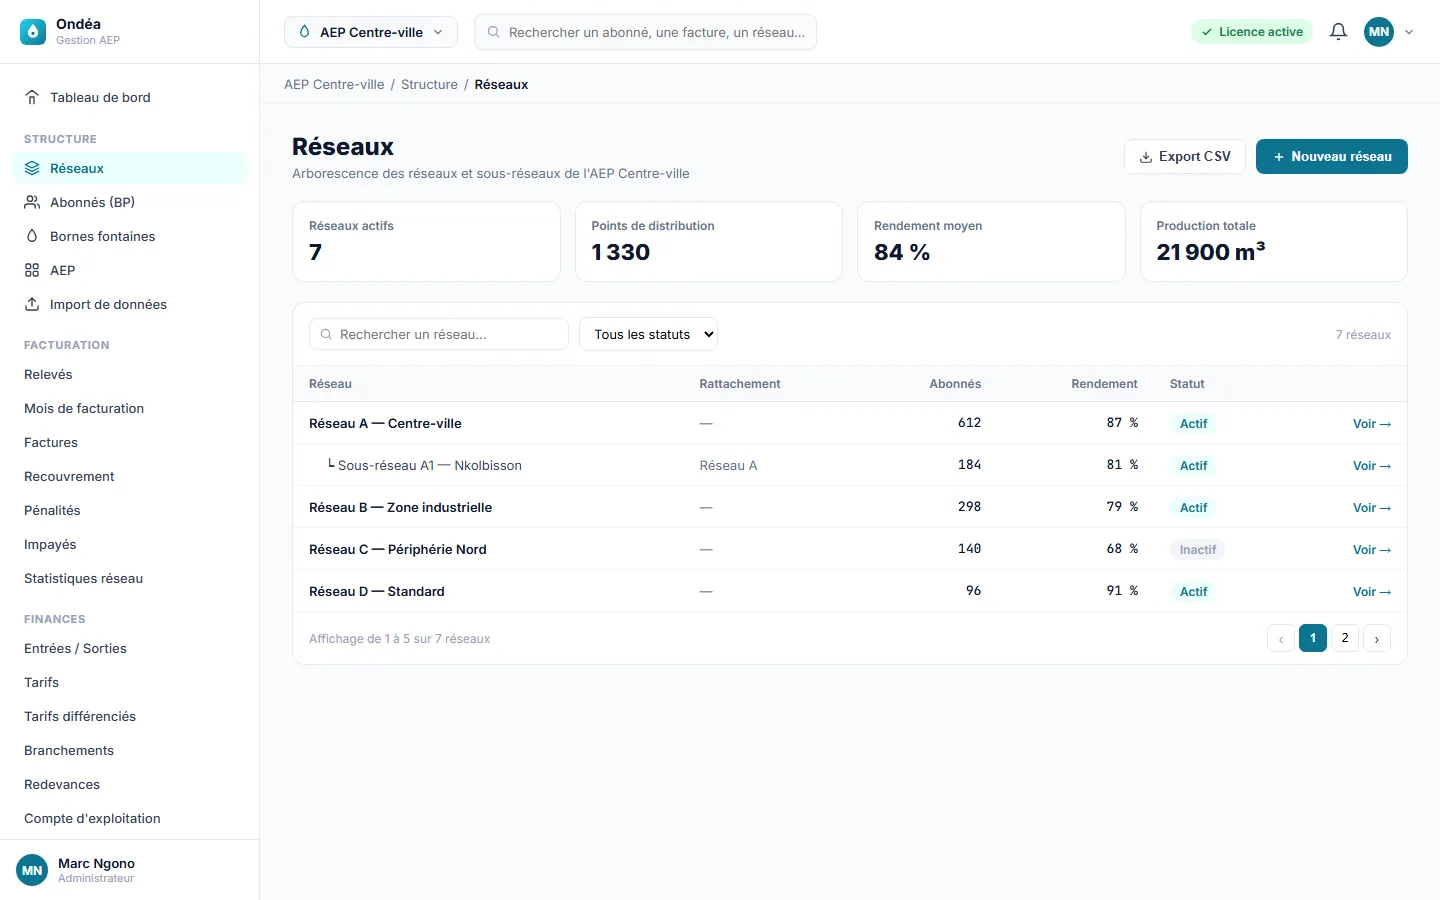This screenshot has width=1440, height=900.
Task: Click Voir for Réseau C — Périphérie Nord
Action: (x=1372, y=550)
